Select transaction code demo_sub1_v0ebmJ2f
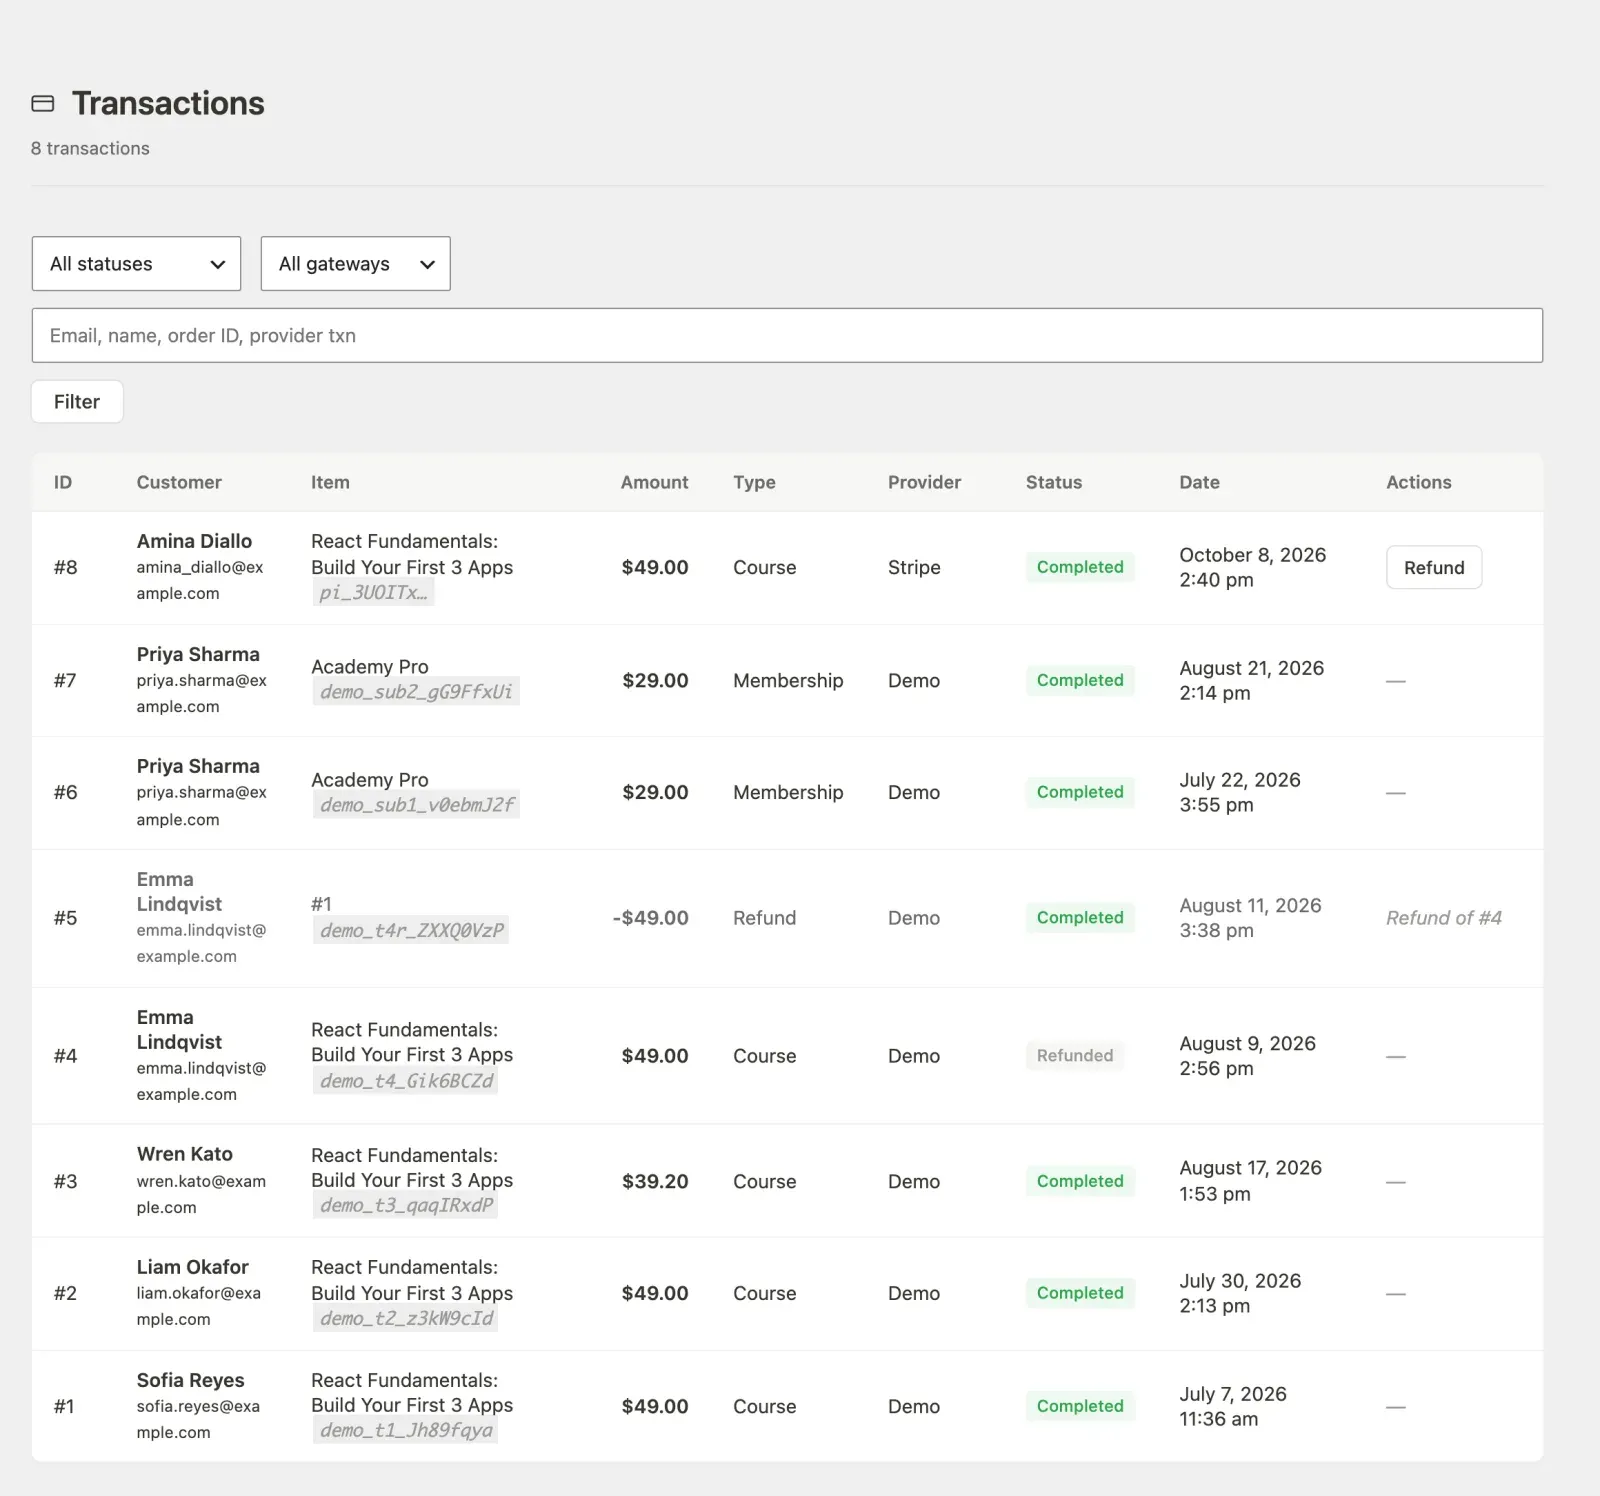 point(416,805)
